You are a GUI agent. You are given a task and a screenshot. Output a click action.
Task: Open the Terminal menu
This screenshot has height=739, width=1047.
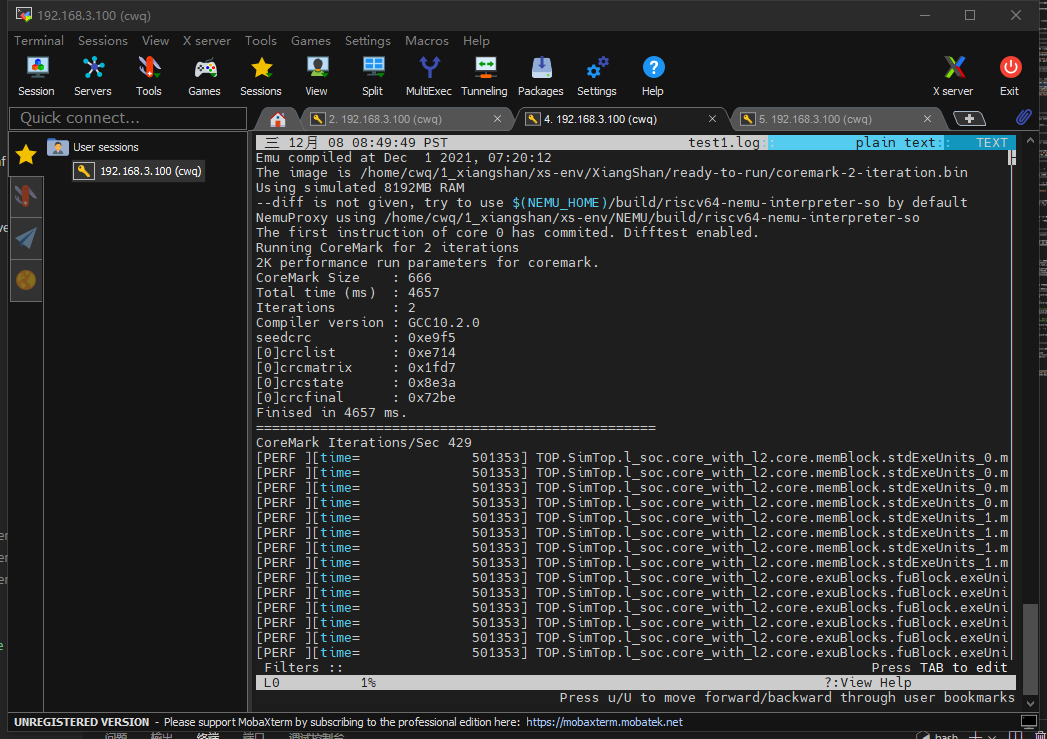pyautogui.click(x=39, y=41)
